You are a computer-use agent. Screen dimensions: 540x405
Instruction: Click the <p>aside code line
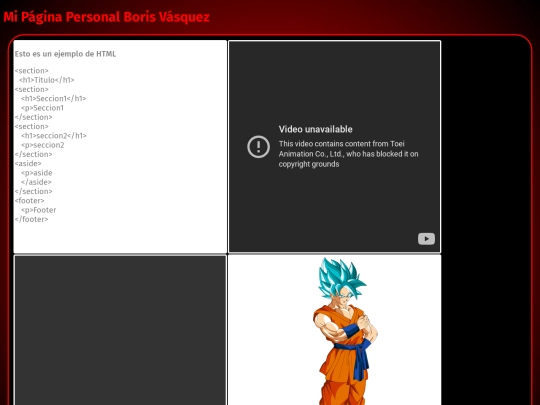coord(37,173)
